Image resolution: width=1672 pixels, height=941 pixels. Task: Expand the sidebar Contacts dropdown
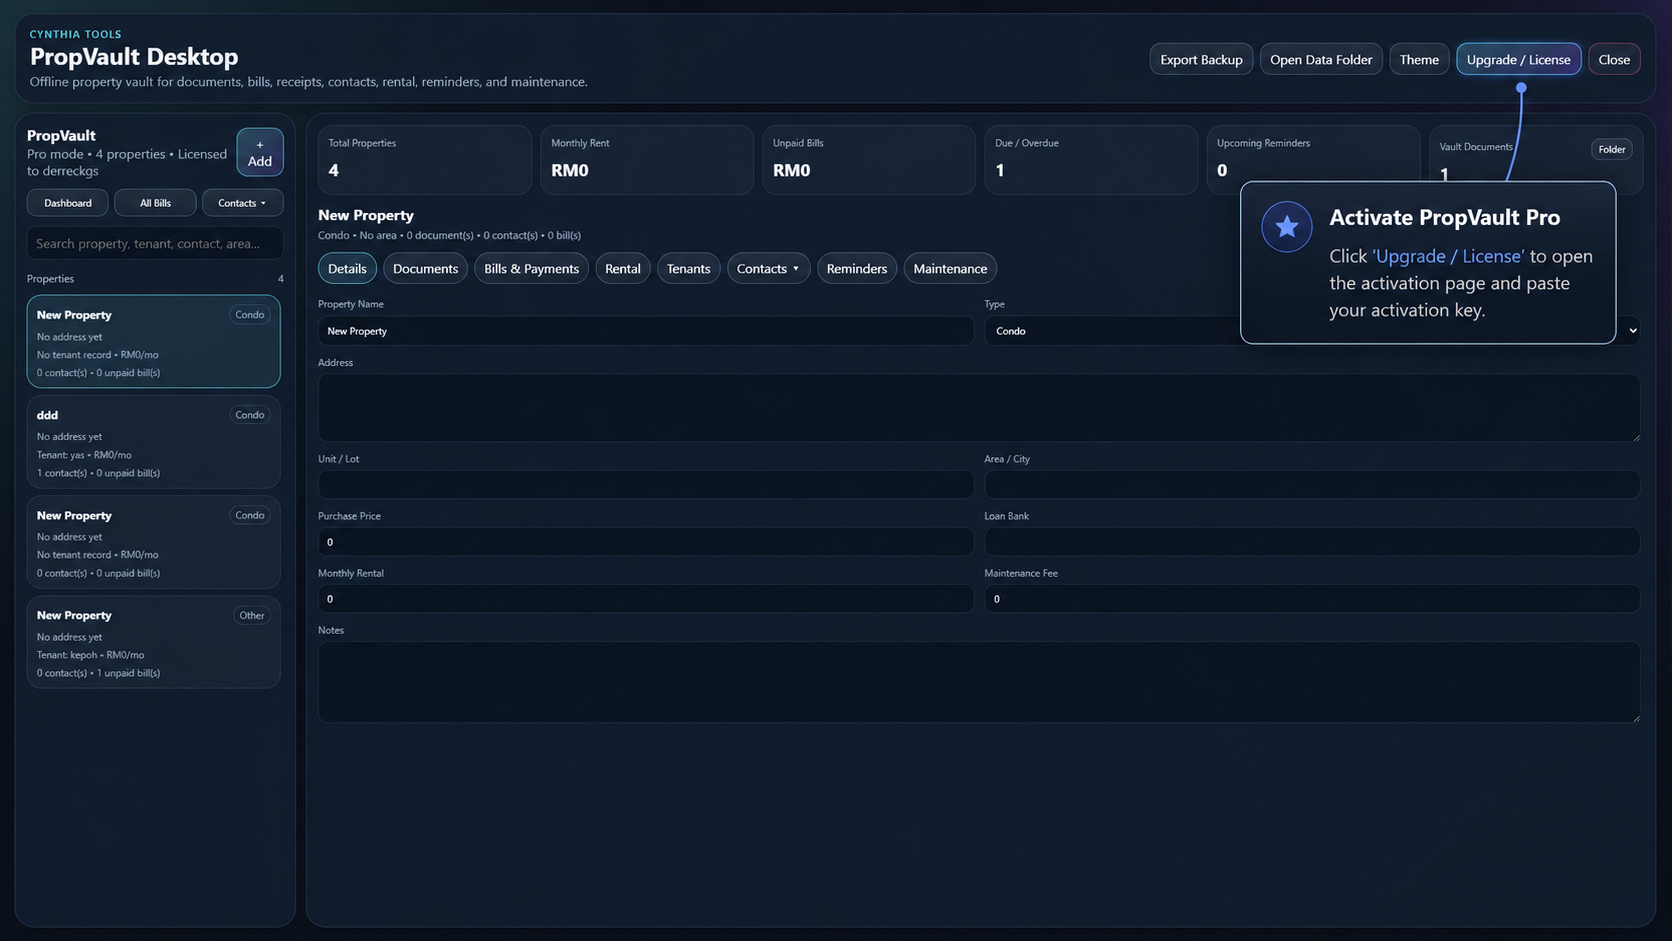click(242, 203)
